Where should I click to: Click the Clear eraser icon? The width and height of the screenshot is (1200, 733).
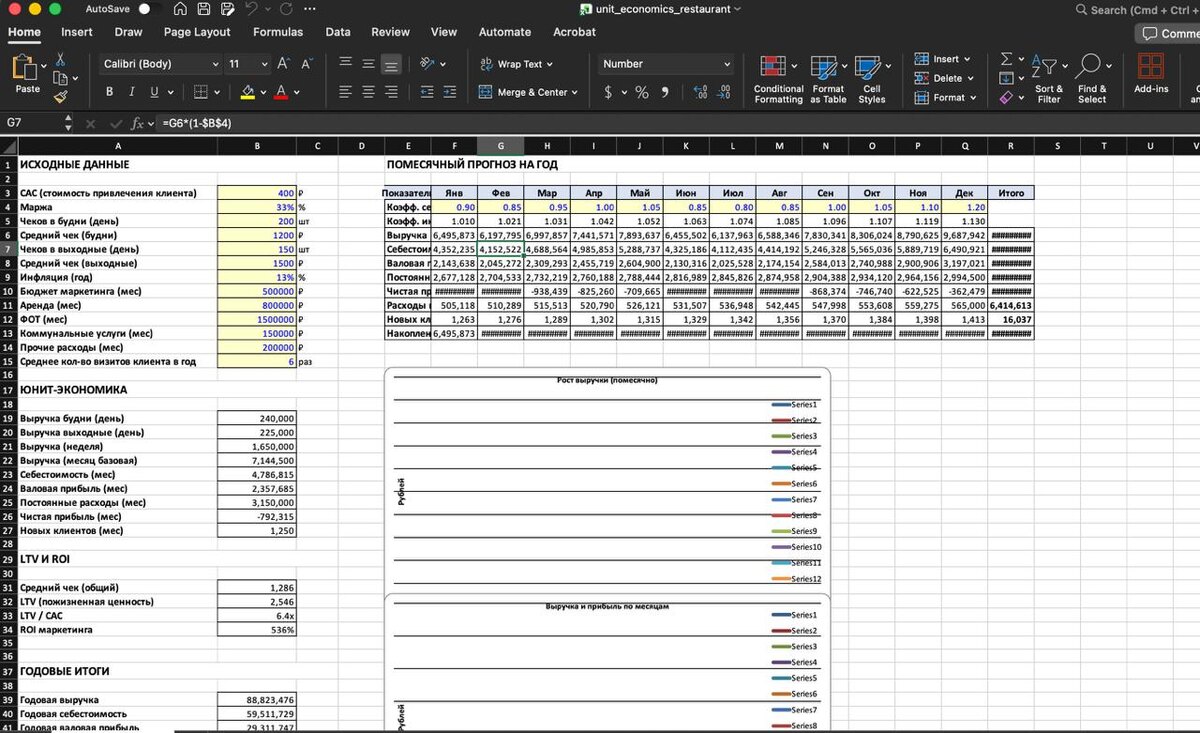pyautogui.click(x=1006, y=97)
